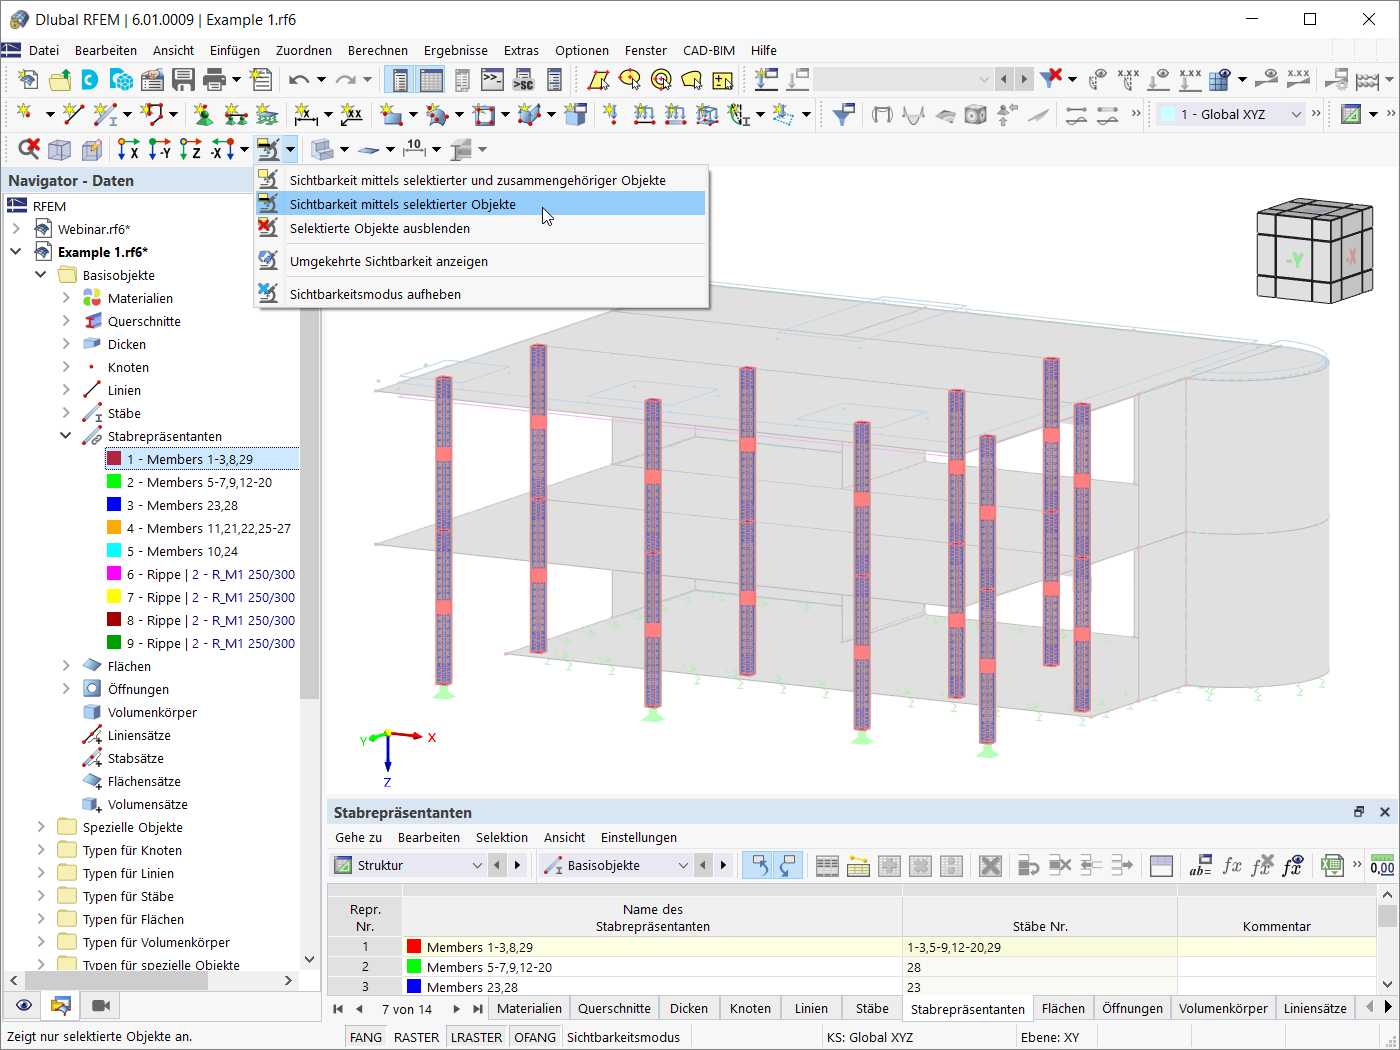The image size is (1400, 1050).
Task: Click the Save file icon in toolbar
Action: point(183,79)
